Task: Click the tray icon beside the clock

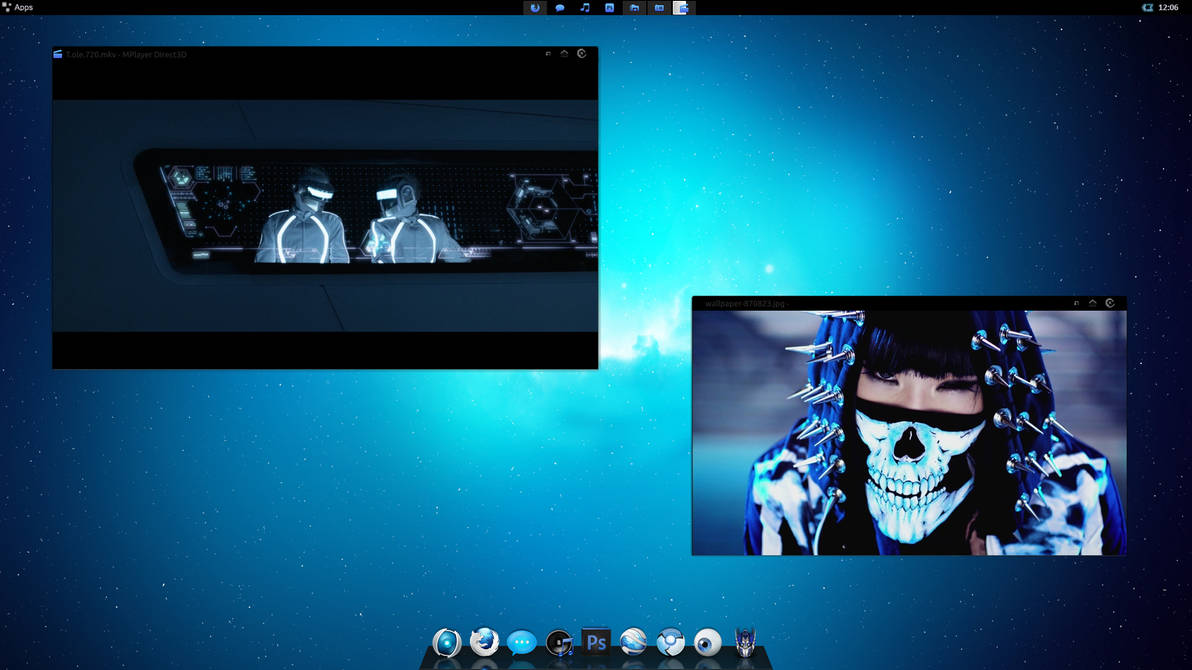Action: [1147, 8]
